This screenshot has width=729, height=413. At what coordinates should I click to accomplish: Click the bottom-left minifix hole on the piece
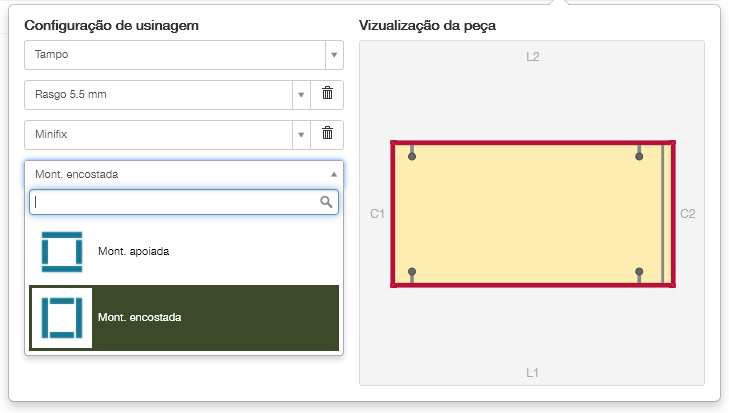point(412,272)
